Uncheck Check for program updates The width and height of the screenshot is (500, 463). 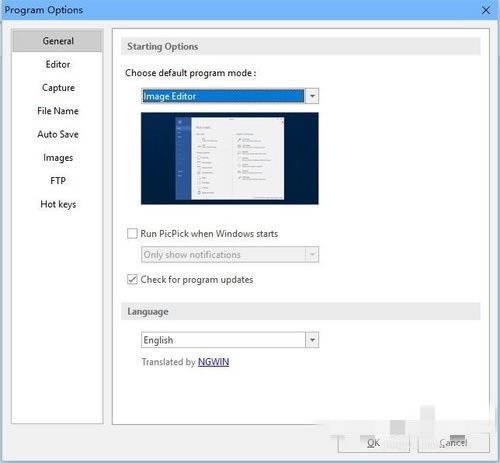point(132,279)
